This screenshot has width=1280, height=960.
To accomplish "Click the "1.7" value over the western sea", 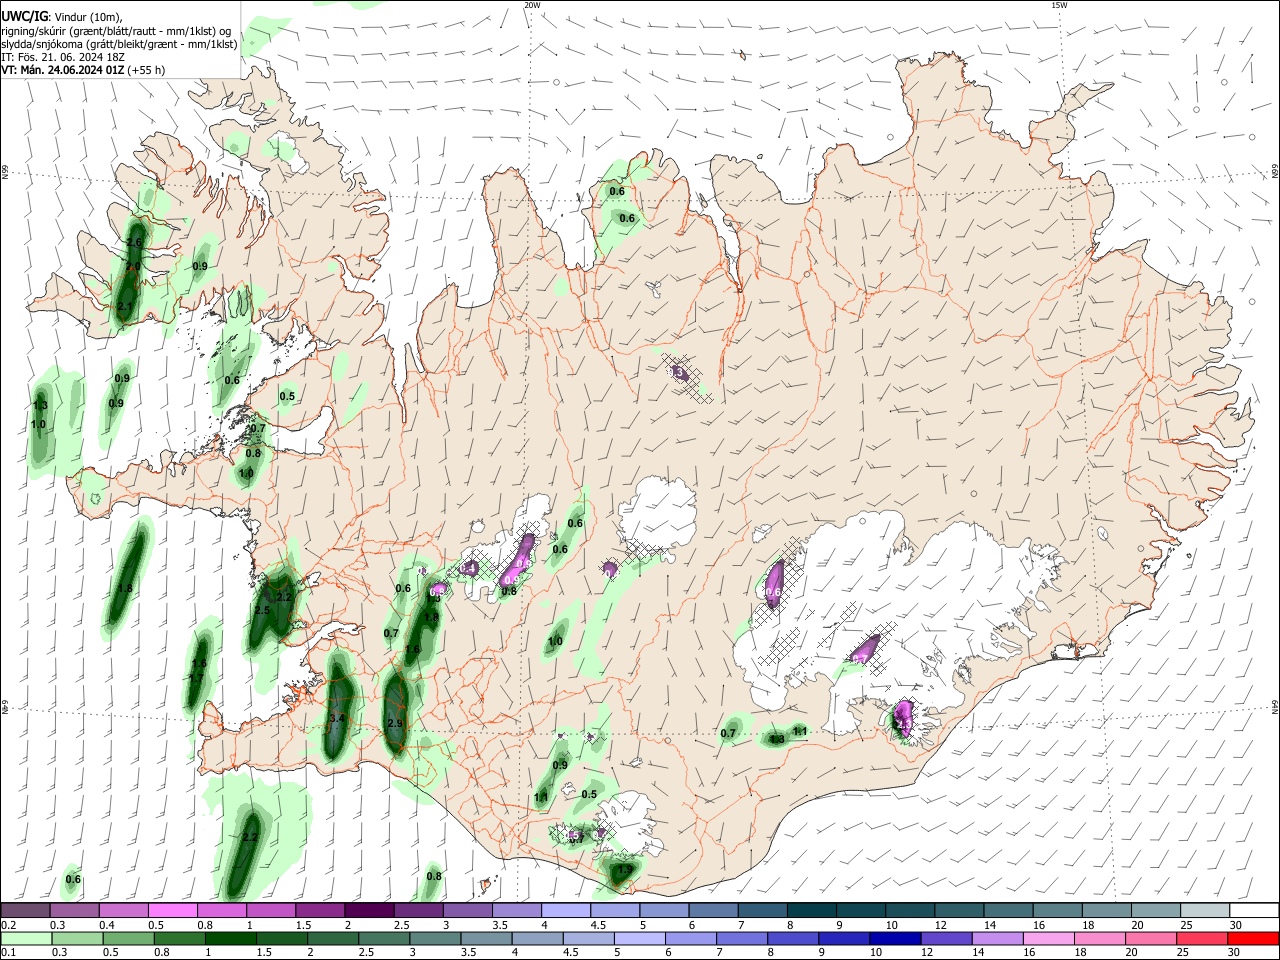I will (196, 679).
